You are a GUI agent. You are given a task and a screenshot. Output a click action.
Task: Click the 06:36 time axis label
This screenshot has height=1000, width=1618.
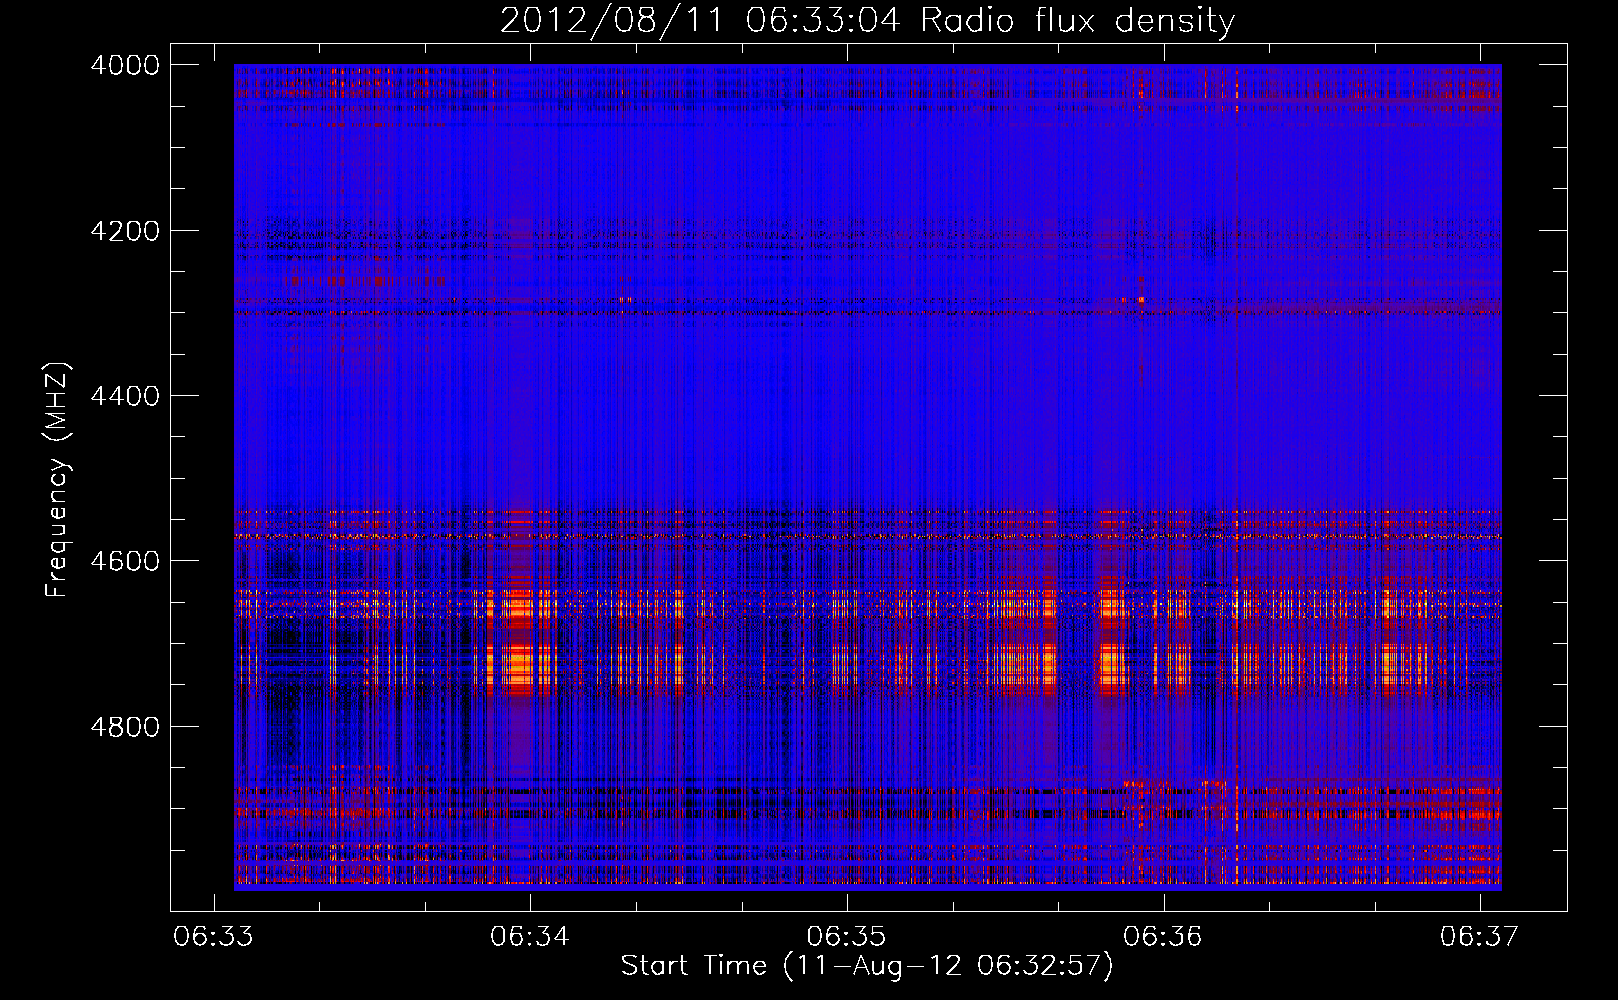point(1163,936)
